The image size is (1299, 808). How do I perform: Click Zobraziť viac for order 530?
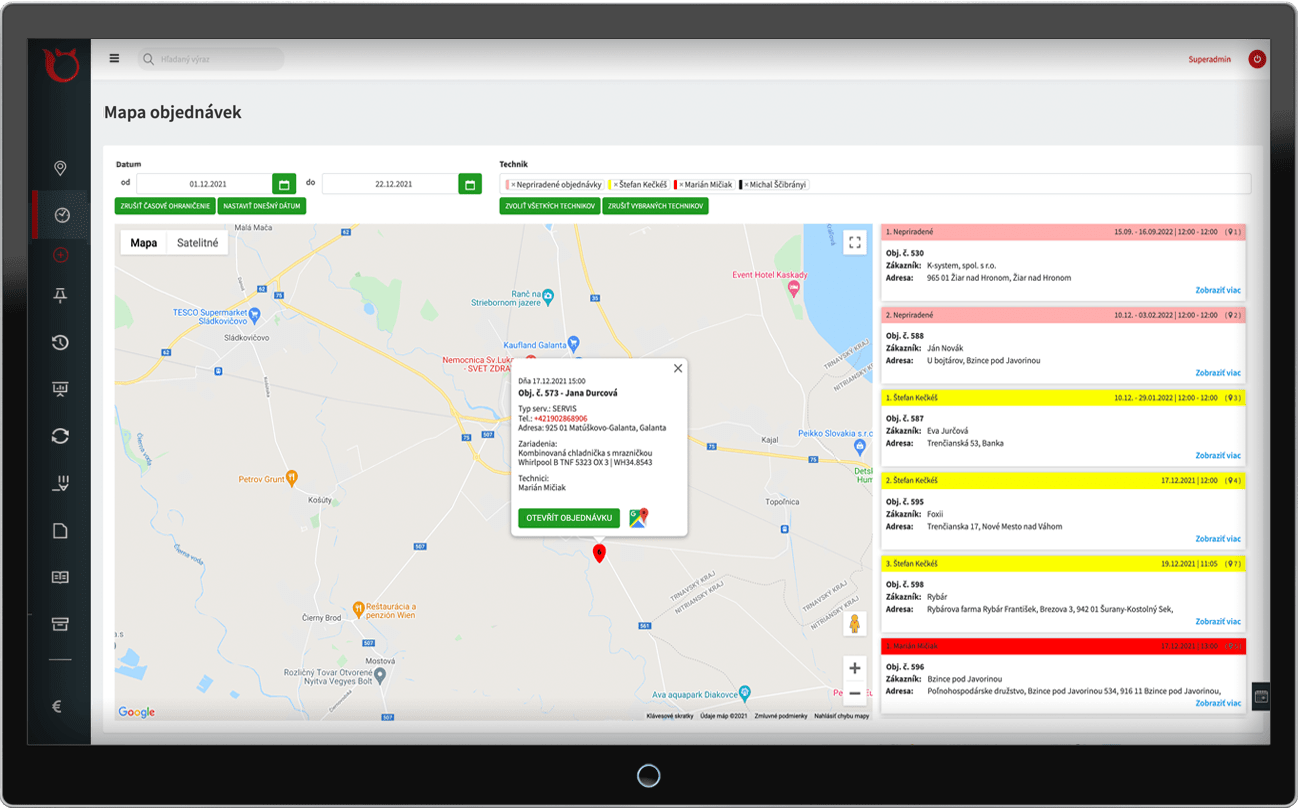[1218, 290]
